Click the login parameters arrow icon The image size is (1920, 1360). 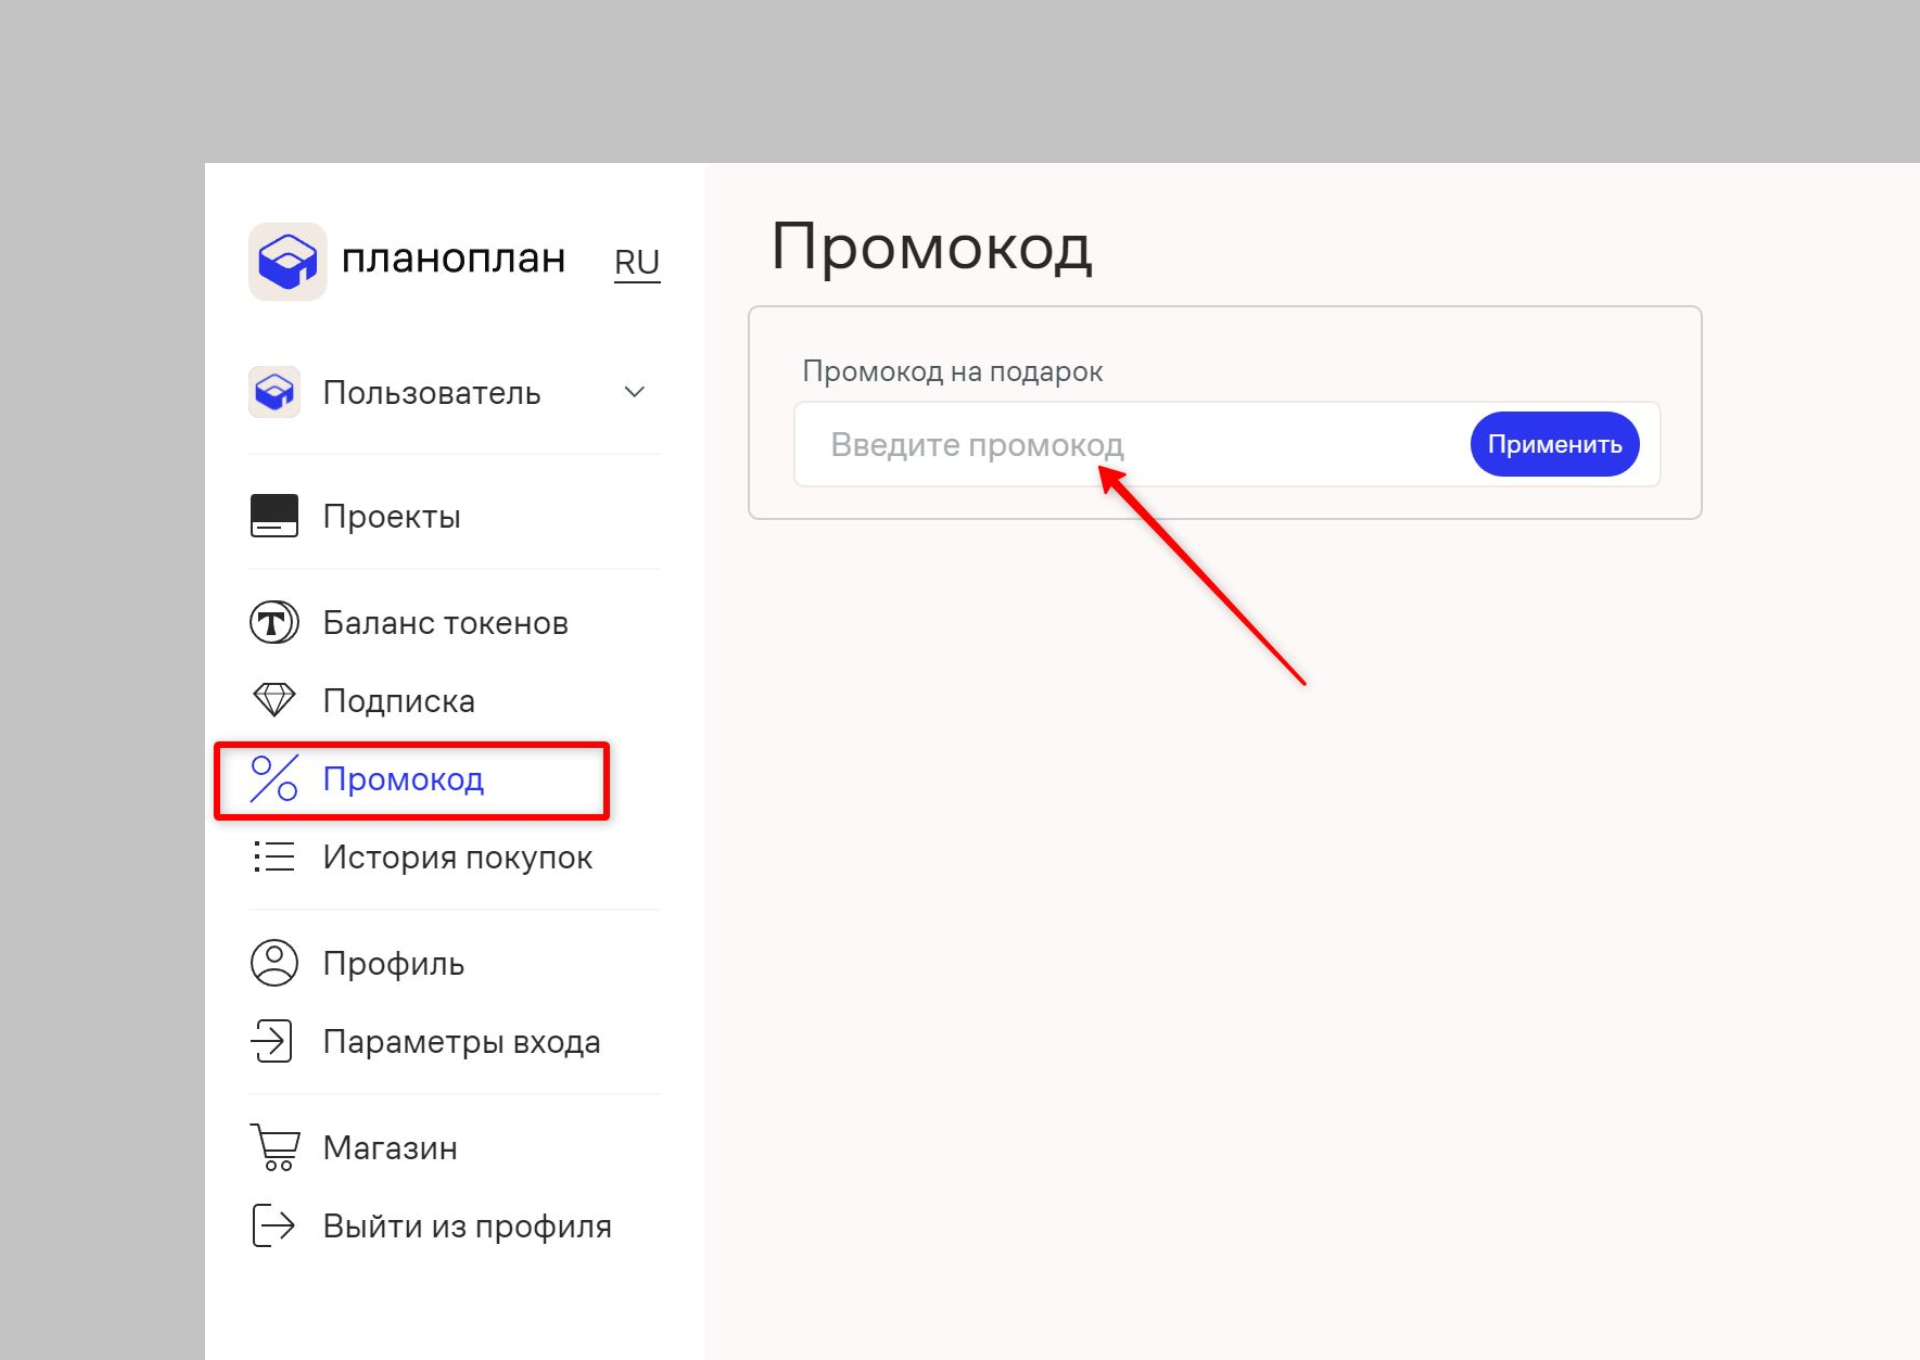point(272,1041)
